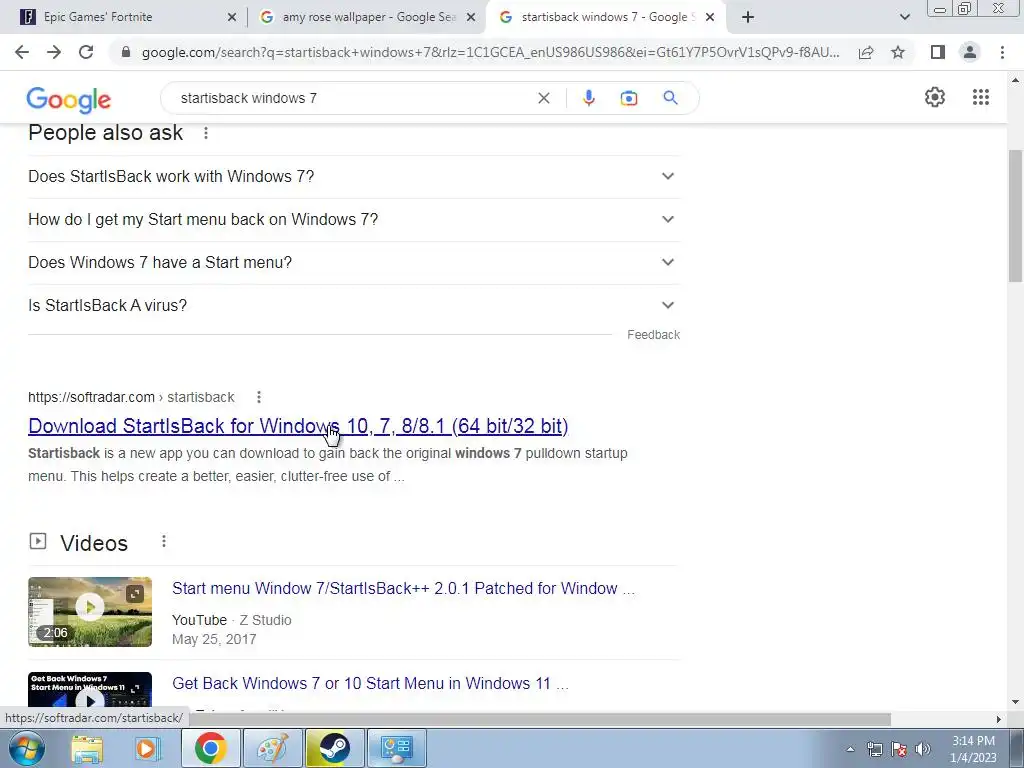Reload the current Google search page

click(86, 52)
